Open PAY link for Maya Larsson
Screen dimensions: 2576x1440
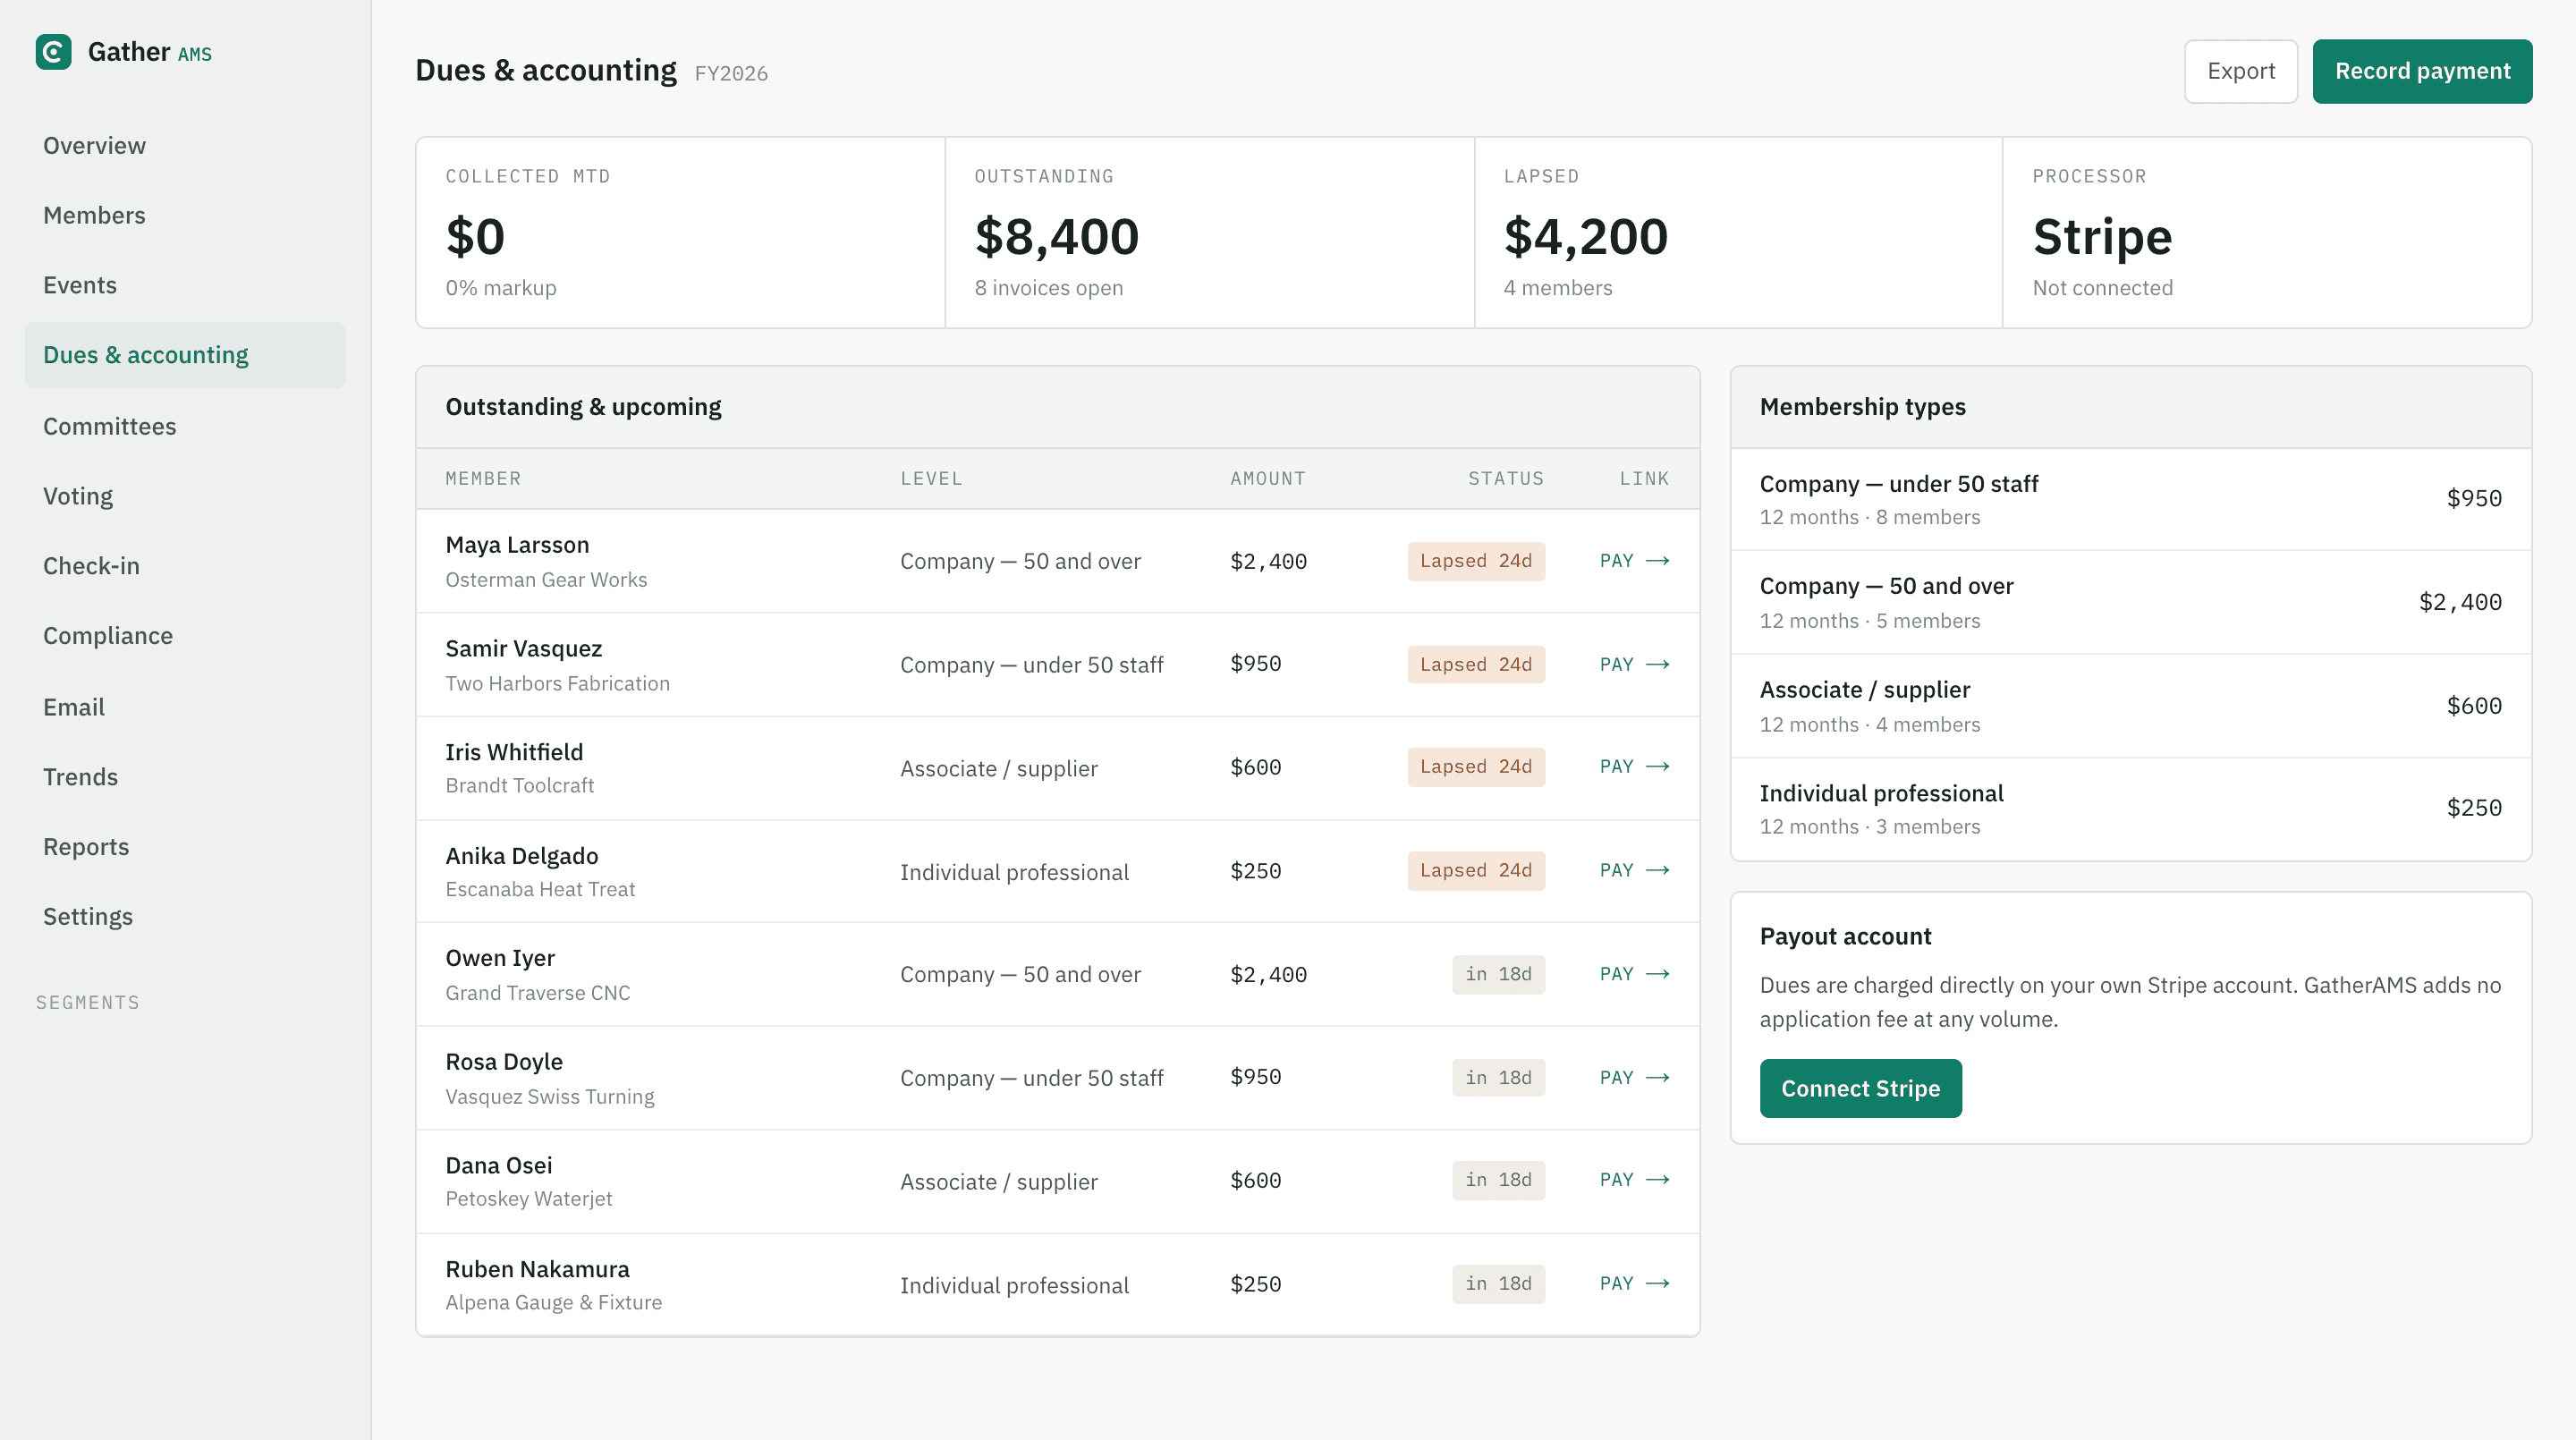[1634, 561]
